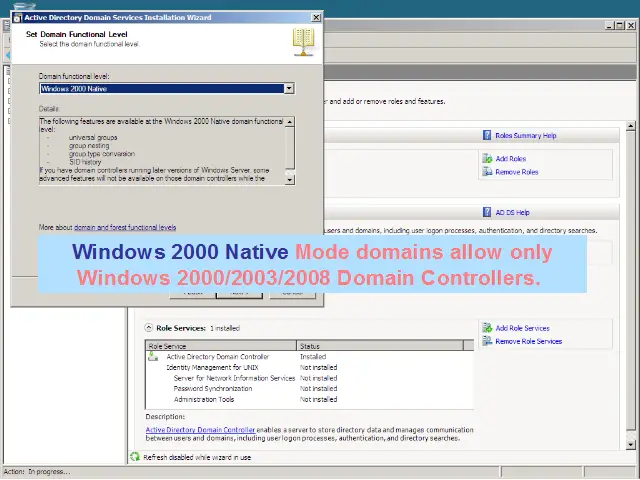Open the Domain functional level dropdown
This screenshot has height=480, width=640.
pyautogui.click(x=167, y=89)
